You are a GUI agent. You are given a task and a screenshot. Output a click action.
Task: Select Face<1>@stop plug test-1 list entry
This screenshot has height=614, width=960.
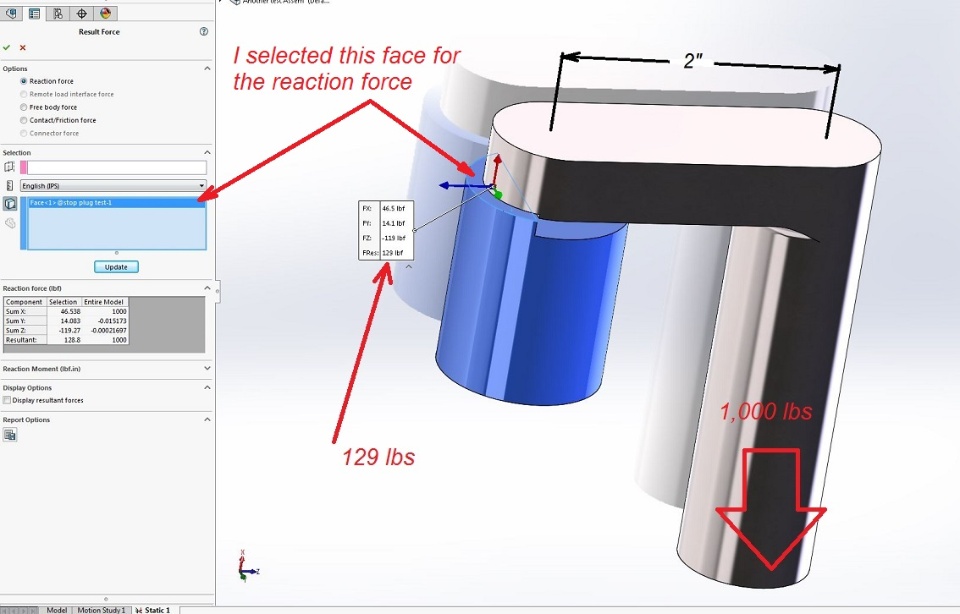pyautogui.click(x=116, y=203)
